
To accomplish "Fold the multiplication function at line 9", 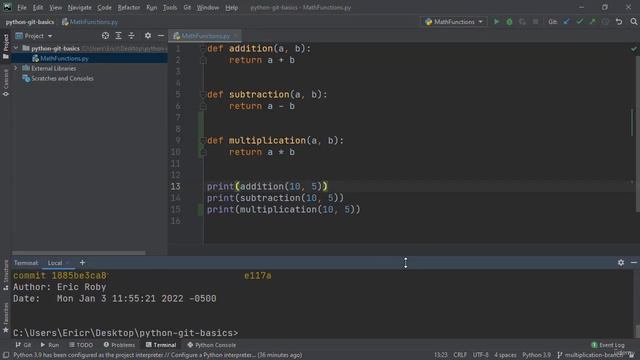I will point(203,141).
